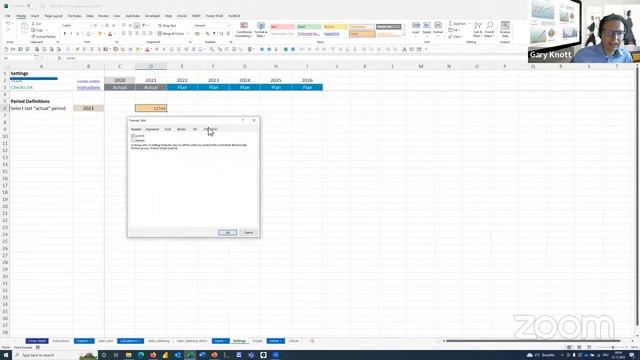640x360 pixels.
Task: Click Windows Start button
Action: (6, 355)
